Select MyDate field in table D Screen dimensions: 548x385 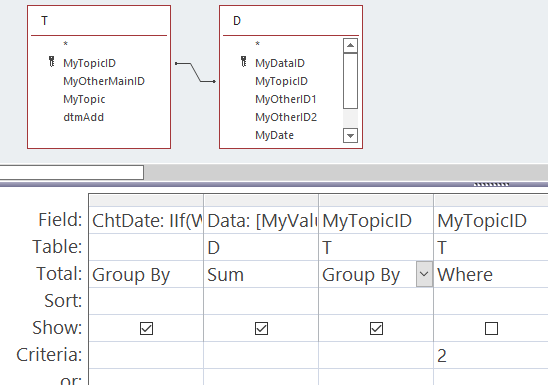coord(274,135)
